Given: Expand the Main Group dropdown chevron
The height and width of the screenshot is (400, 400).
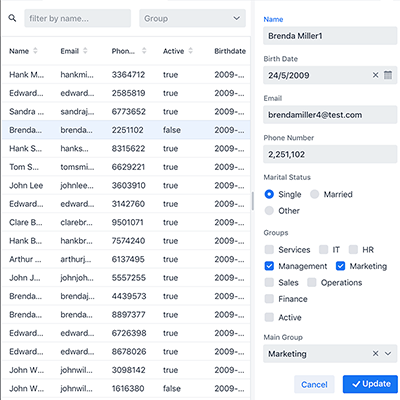Looking at the screenshot, I should [x=388, y=353].
